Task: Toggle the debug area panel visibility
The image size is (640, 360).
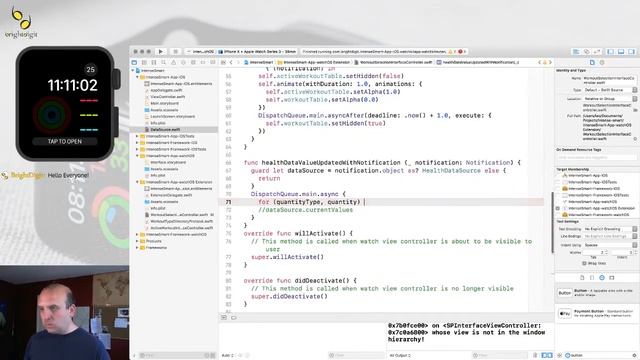Action: coord(621,52)
